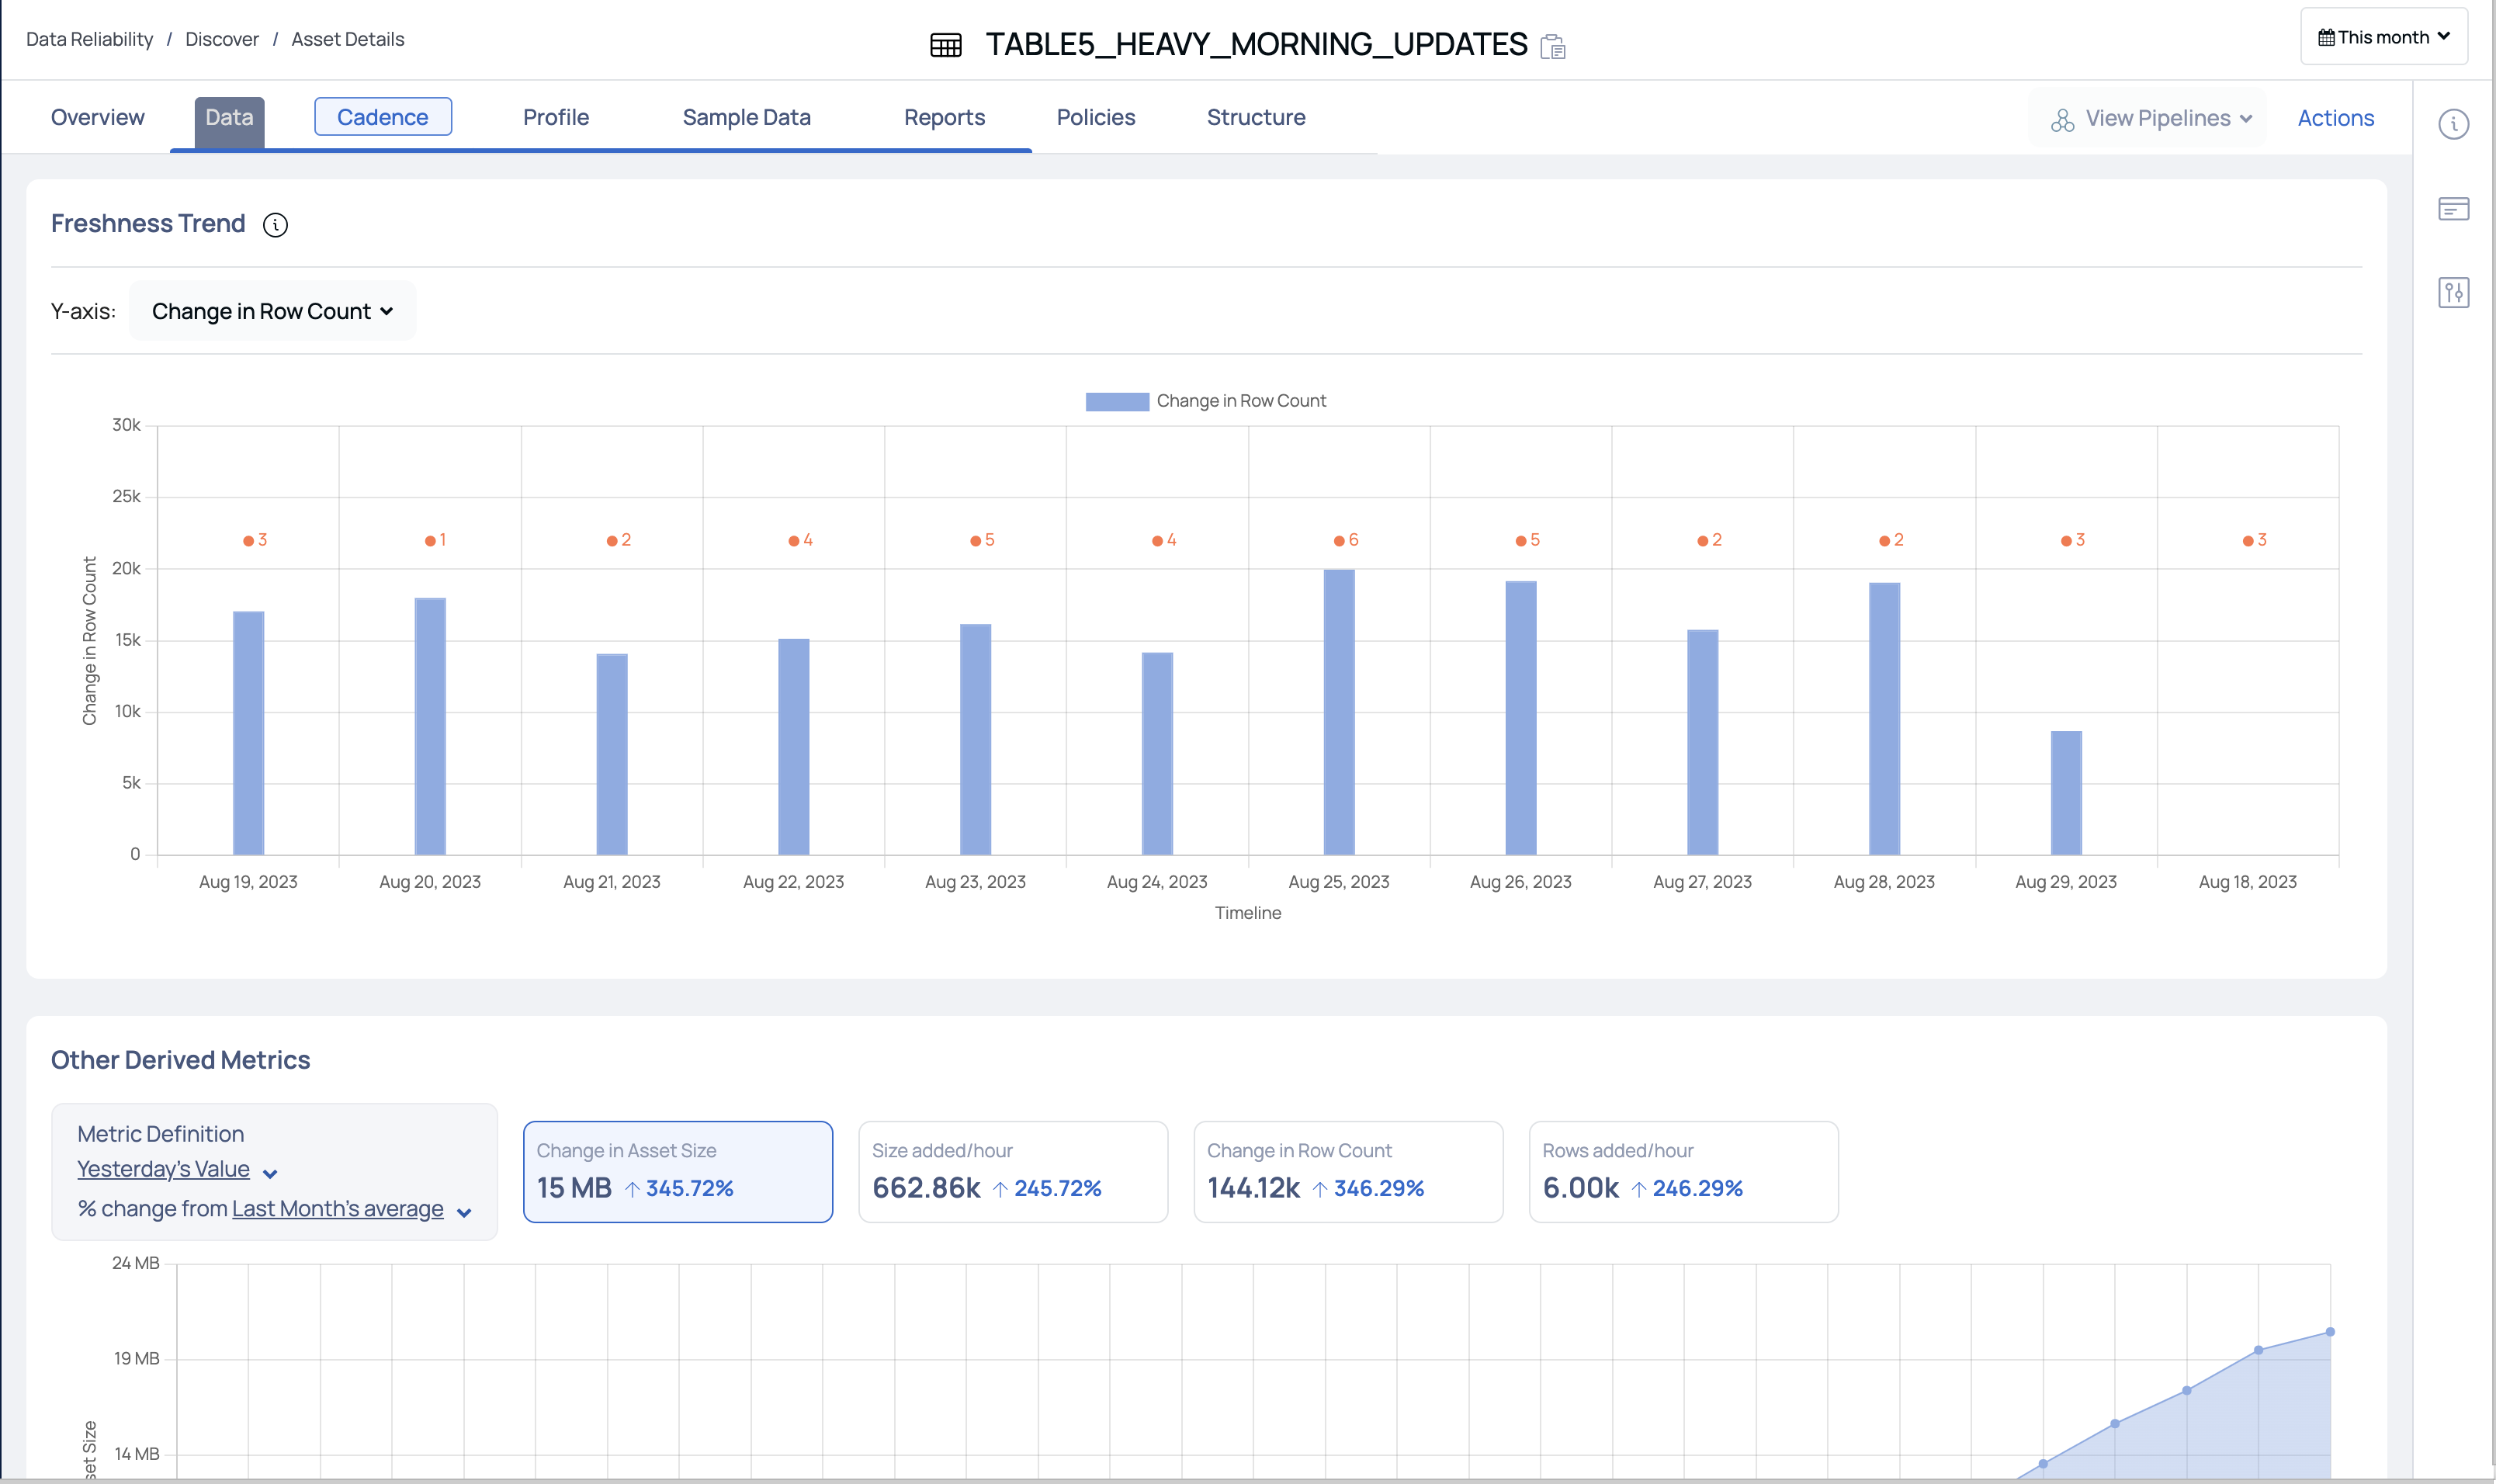Open the Cadence tab
Screen dimensions: 2496x1484
pos(383,117)
